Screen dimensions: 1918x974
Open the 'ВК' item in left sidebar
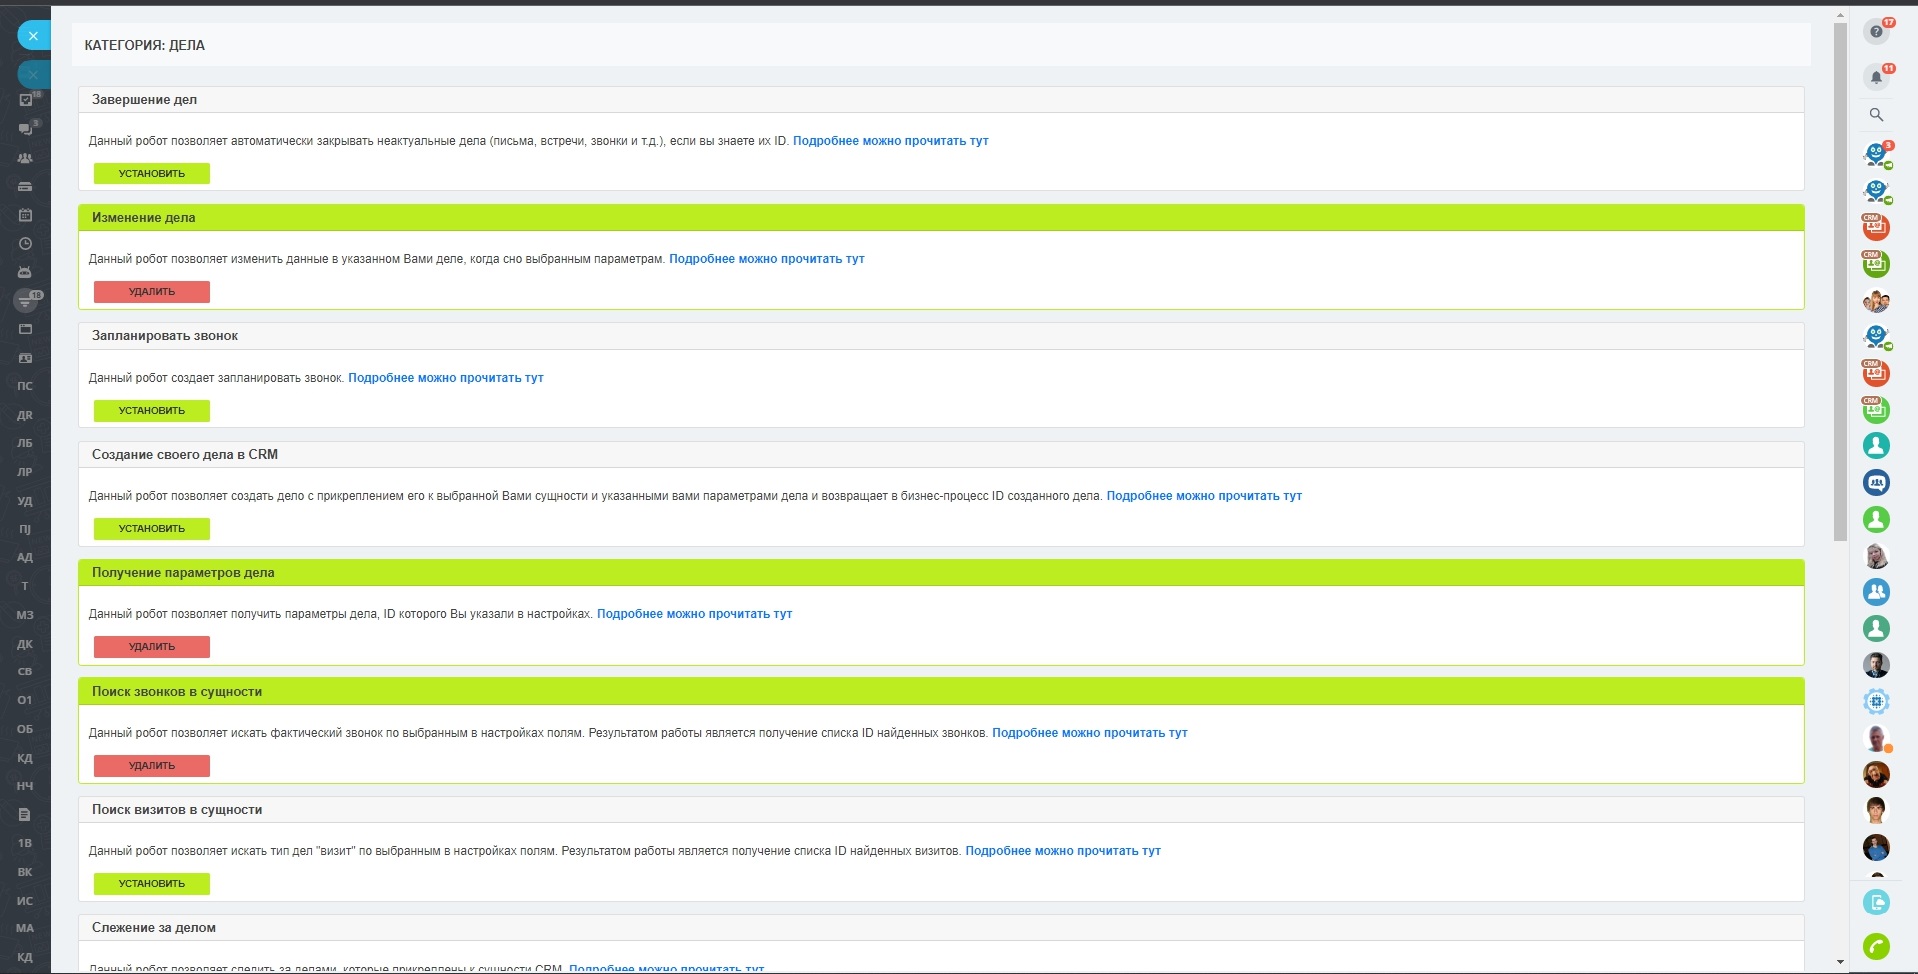25,872
